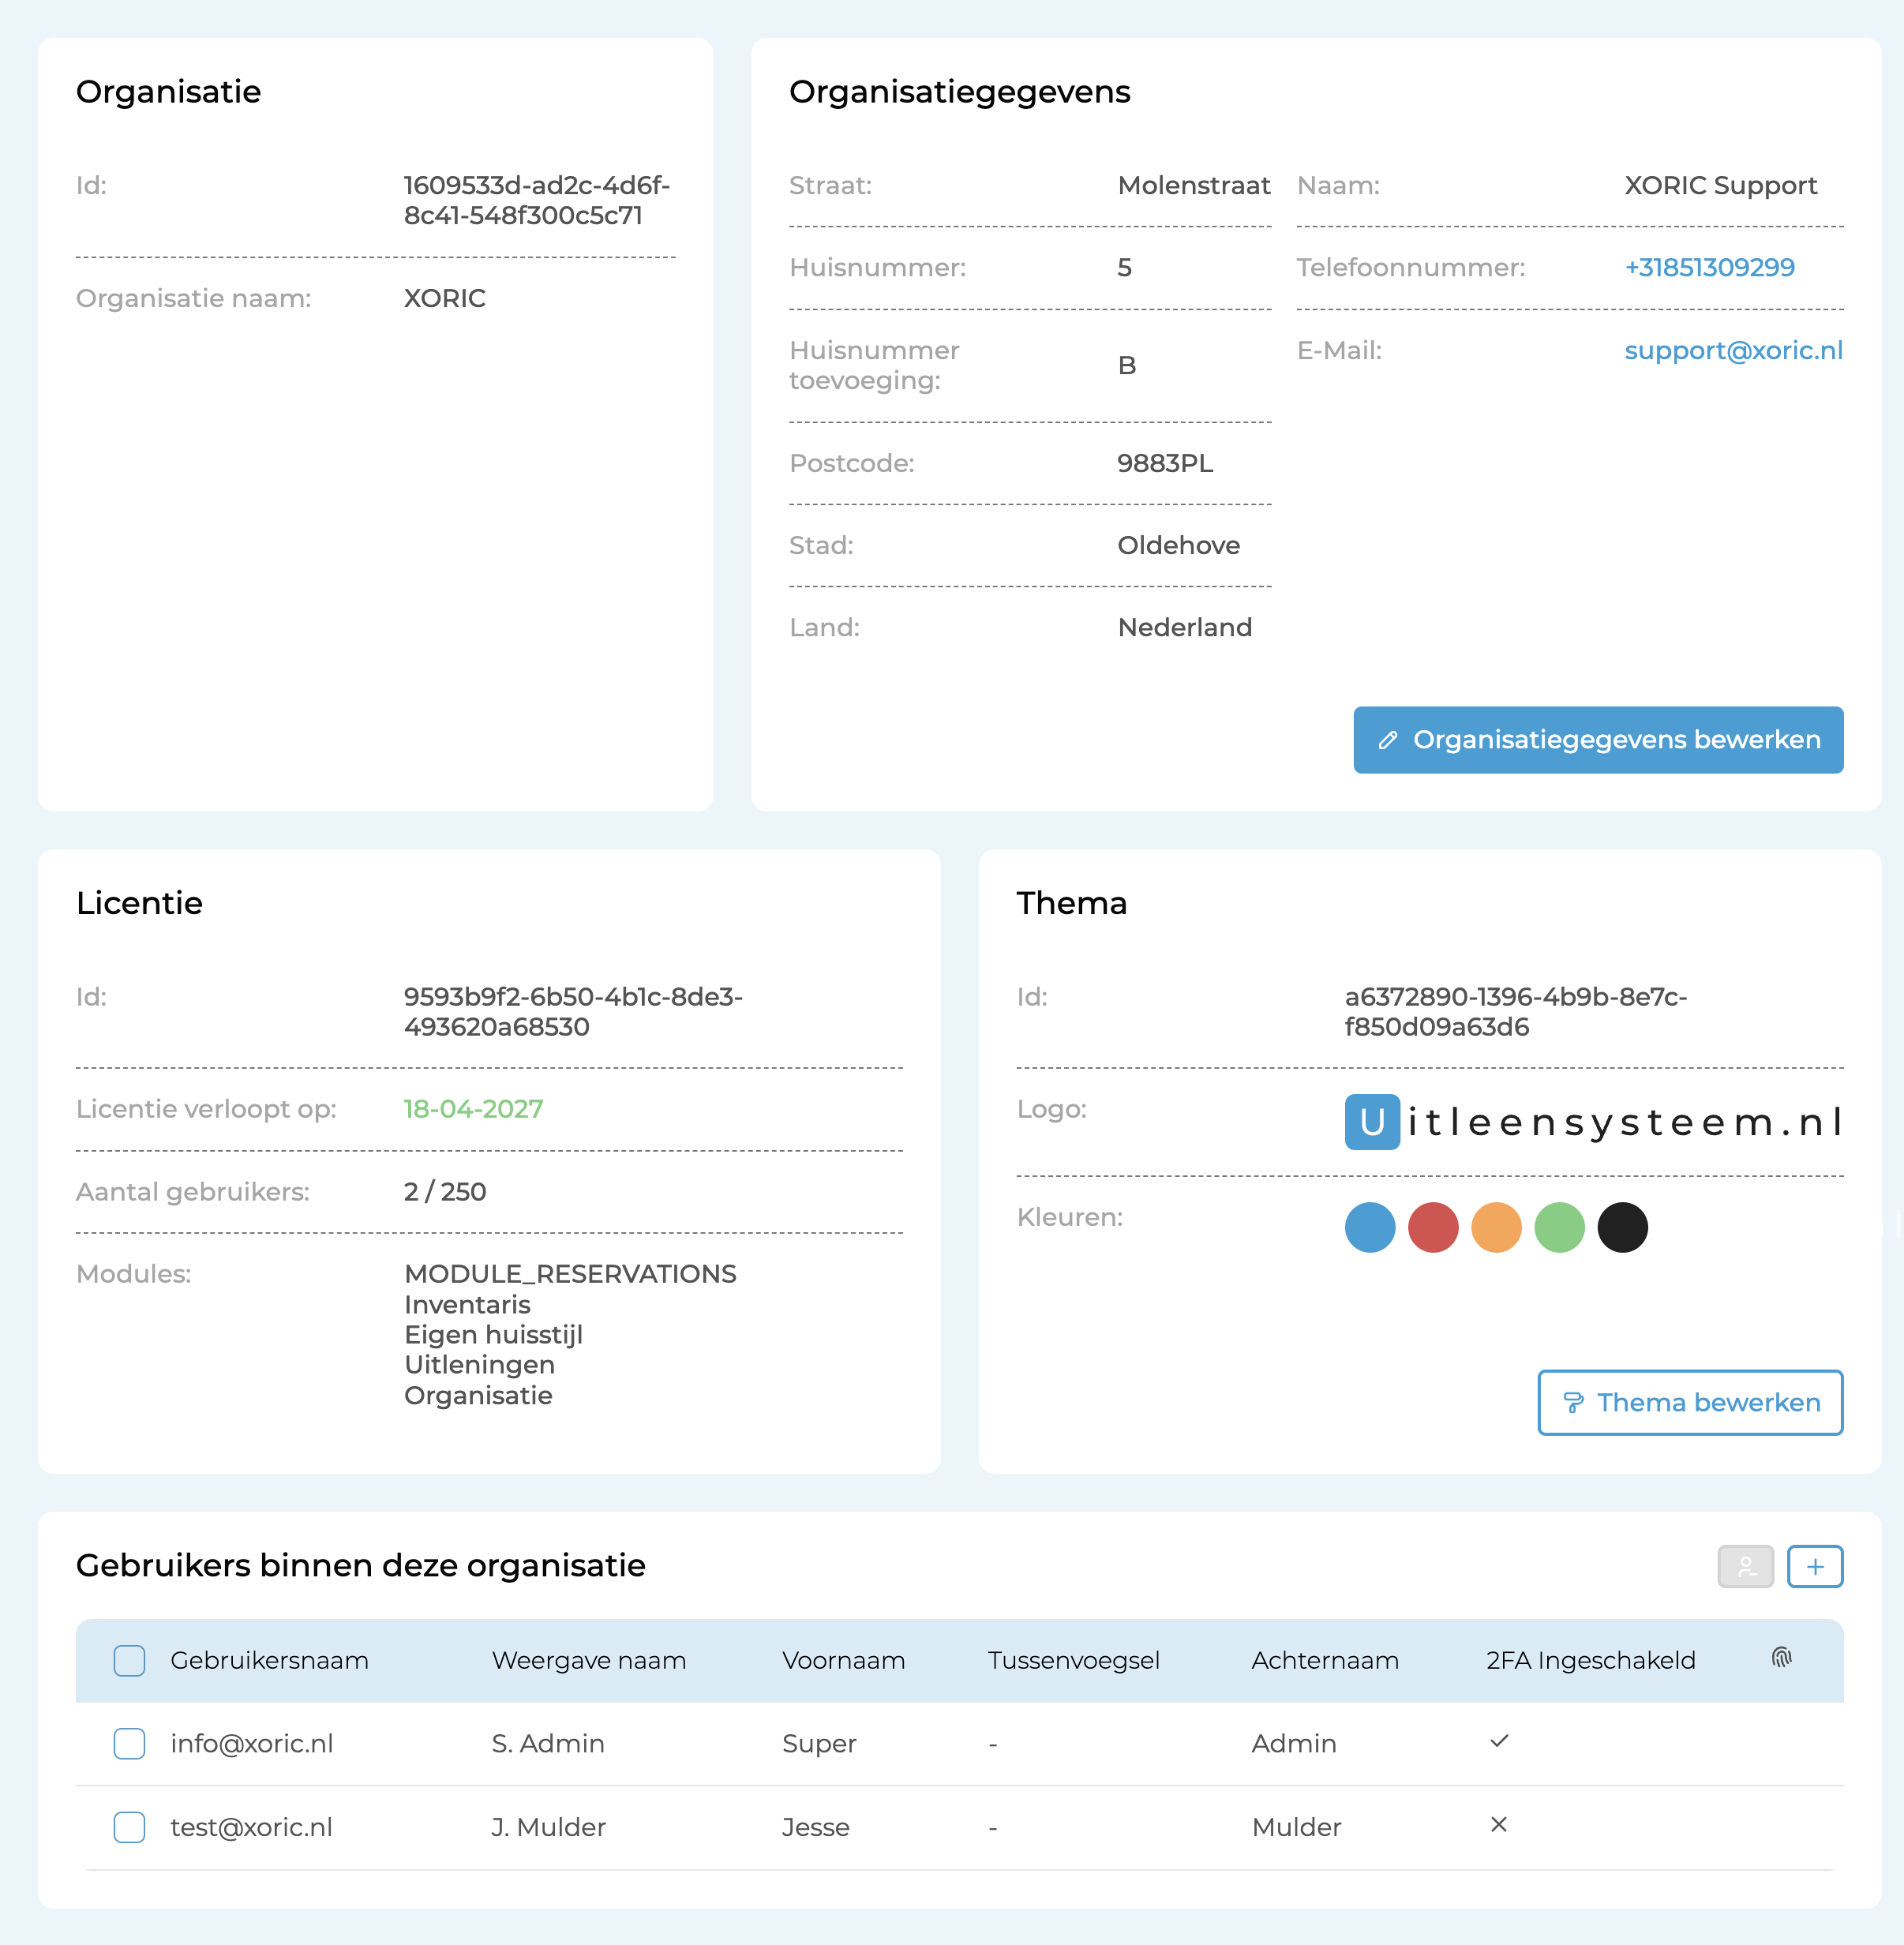Click the J. Mulder display name

click(x=548, y=1827)
